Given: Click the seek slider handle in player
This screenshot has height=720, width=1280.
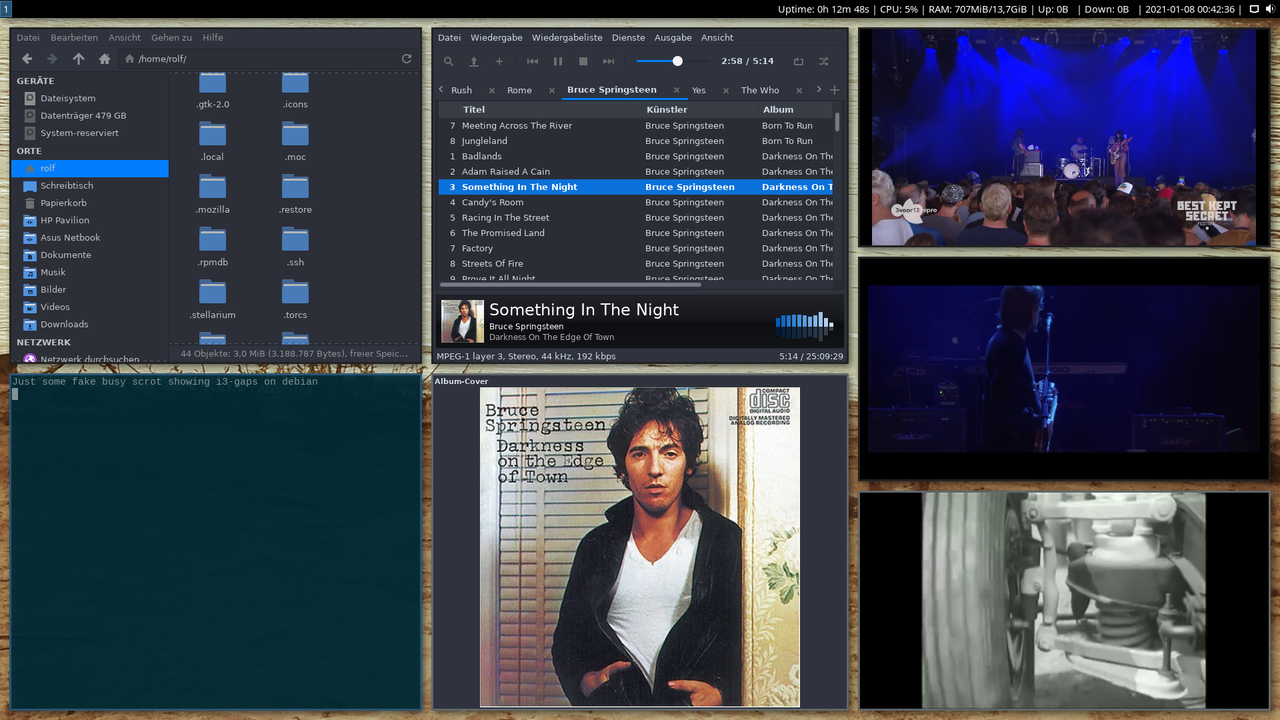Looking at the screenshot, I should tap(677, 61).
